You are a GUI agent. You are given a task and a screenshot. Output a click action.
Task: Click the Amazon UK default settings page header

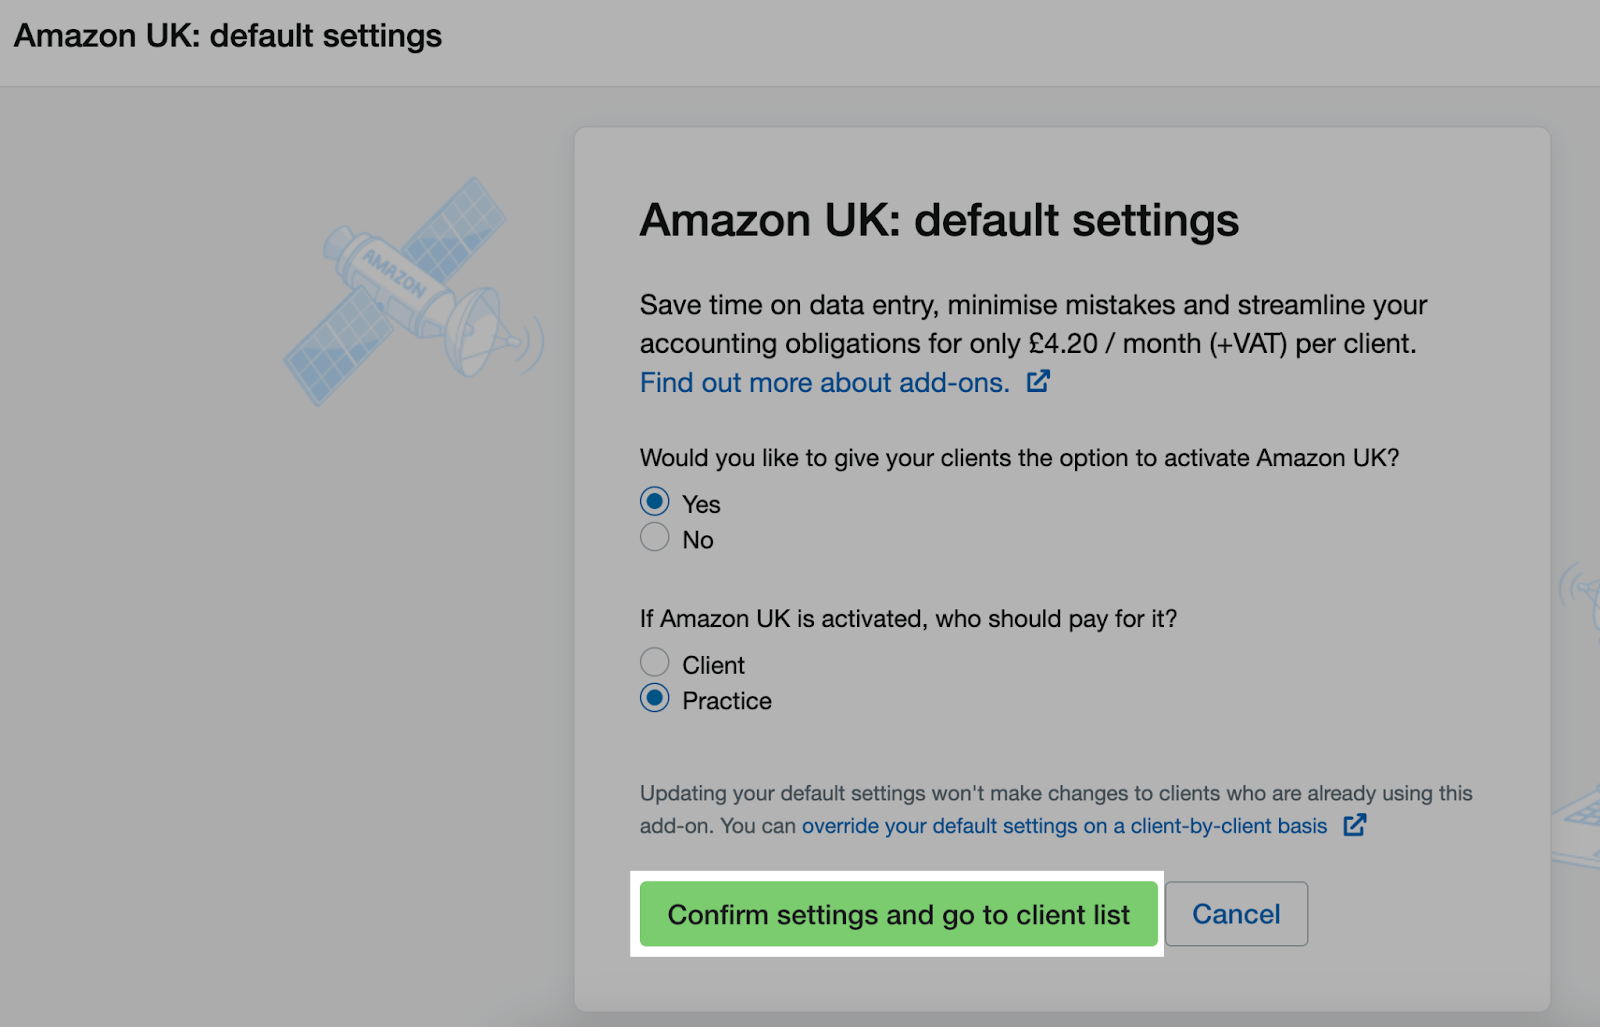coord(228,35)
